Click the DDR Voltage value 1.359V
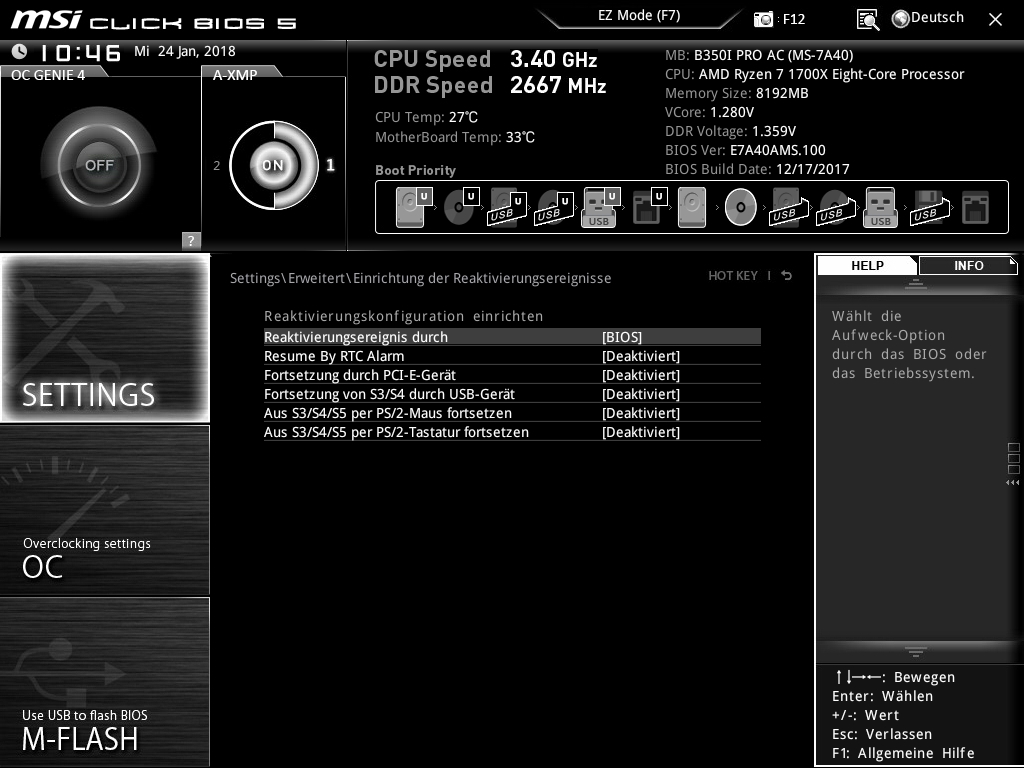This screenshot has height=768, width=1024. pos(774,131)
